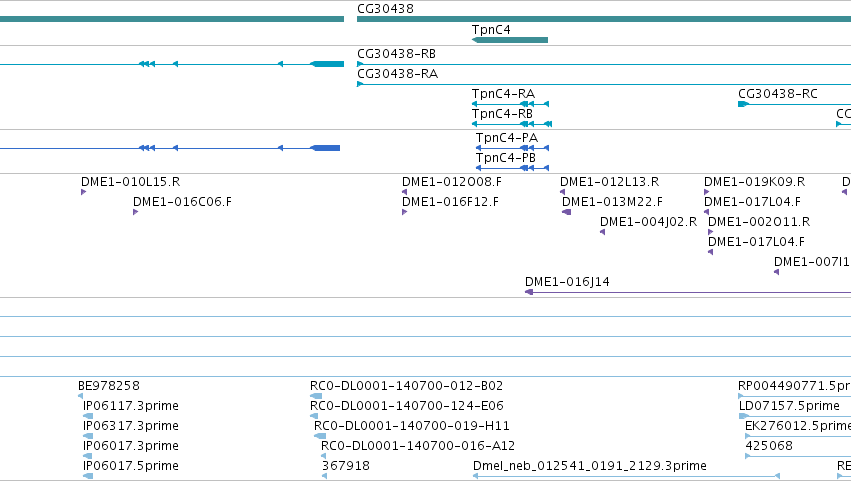Click the DME1-016J14 BAC label
851x481 pixels.
tap(567, 282)
